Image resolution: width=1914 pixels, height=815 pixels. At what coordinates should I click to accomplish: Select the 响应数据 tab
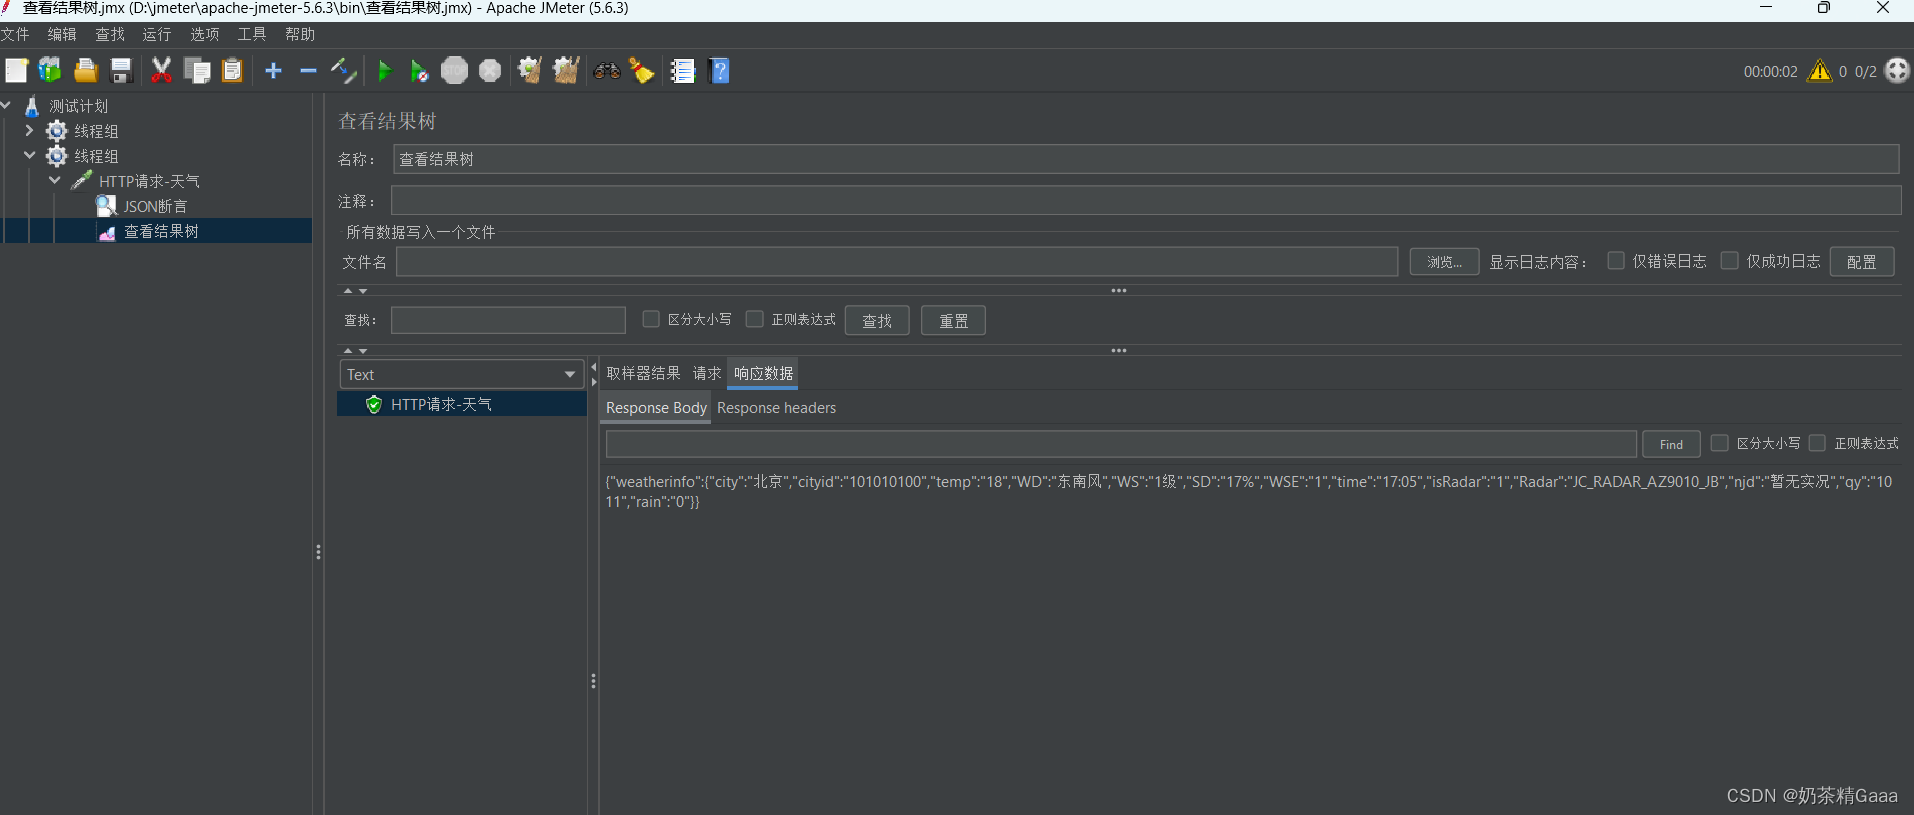[763, 373]
